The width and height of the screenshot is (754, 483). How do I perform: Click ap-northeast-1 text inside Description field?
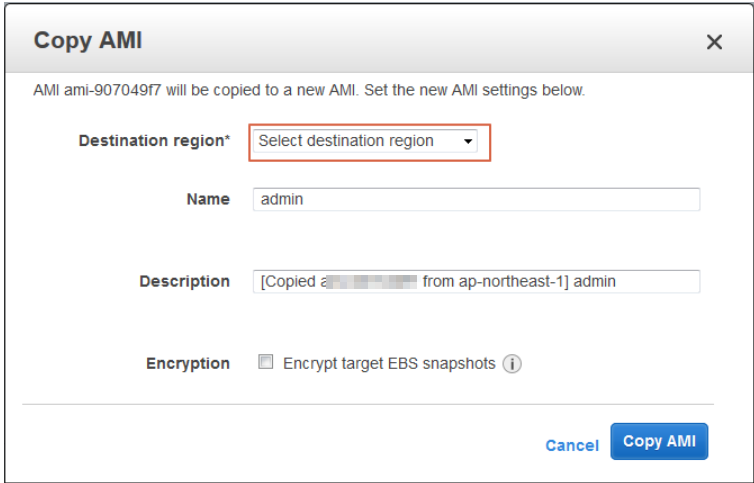pyautogui.click(x=511, y=281)
